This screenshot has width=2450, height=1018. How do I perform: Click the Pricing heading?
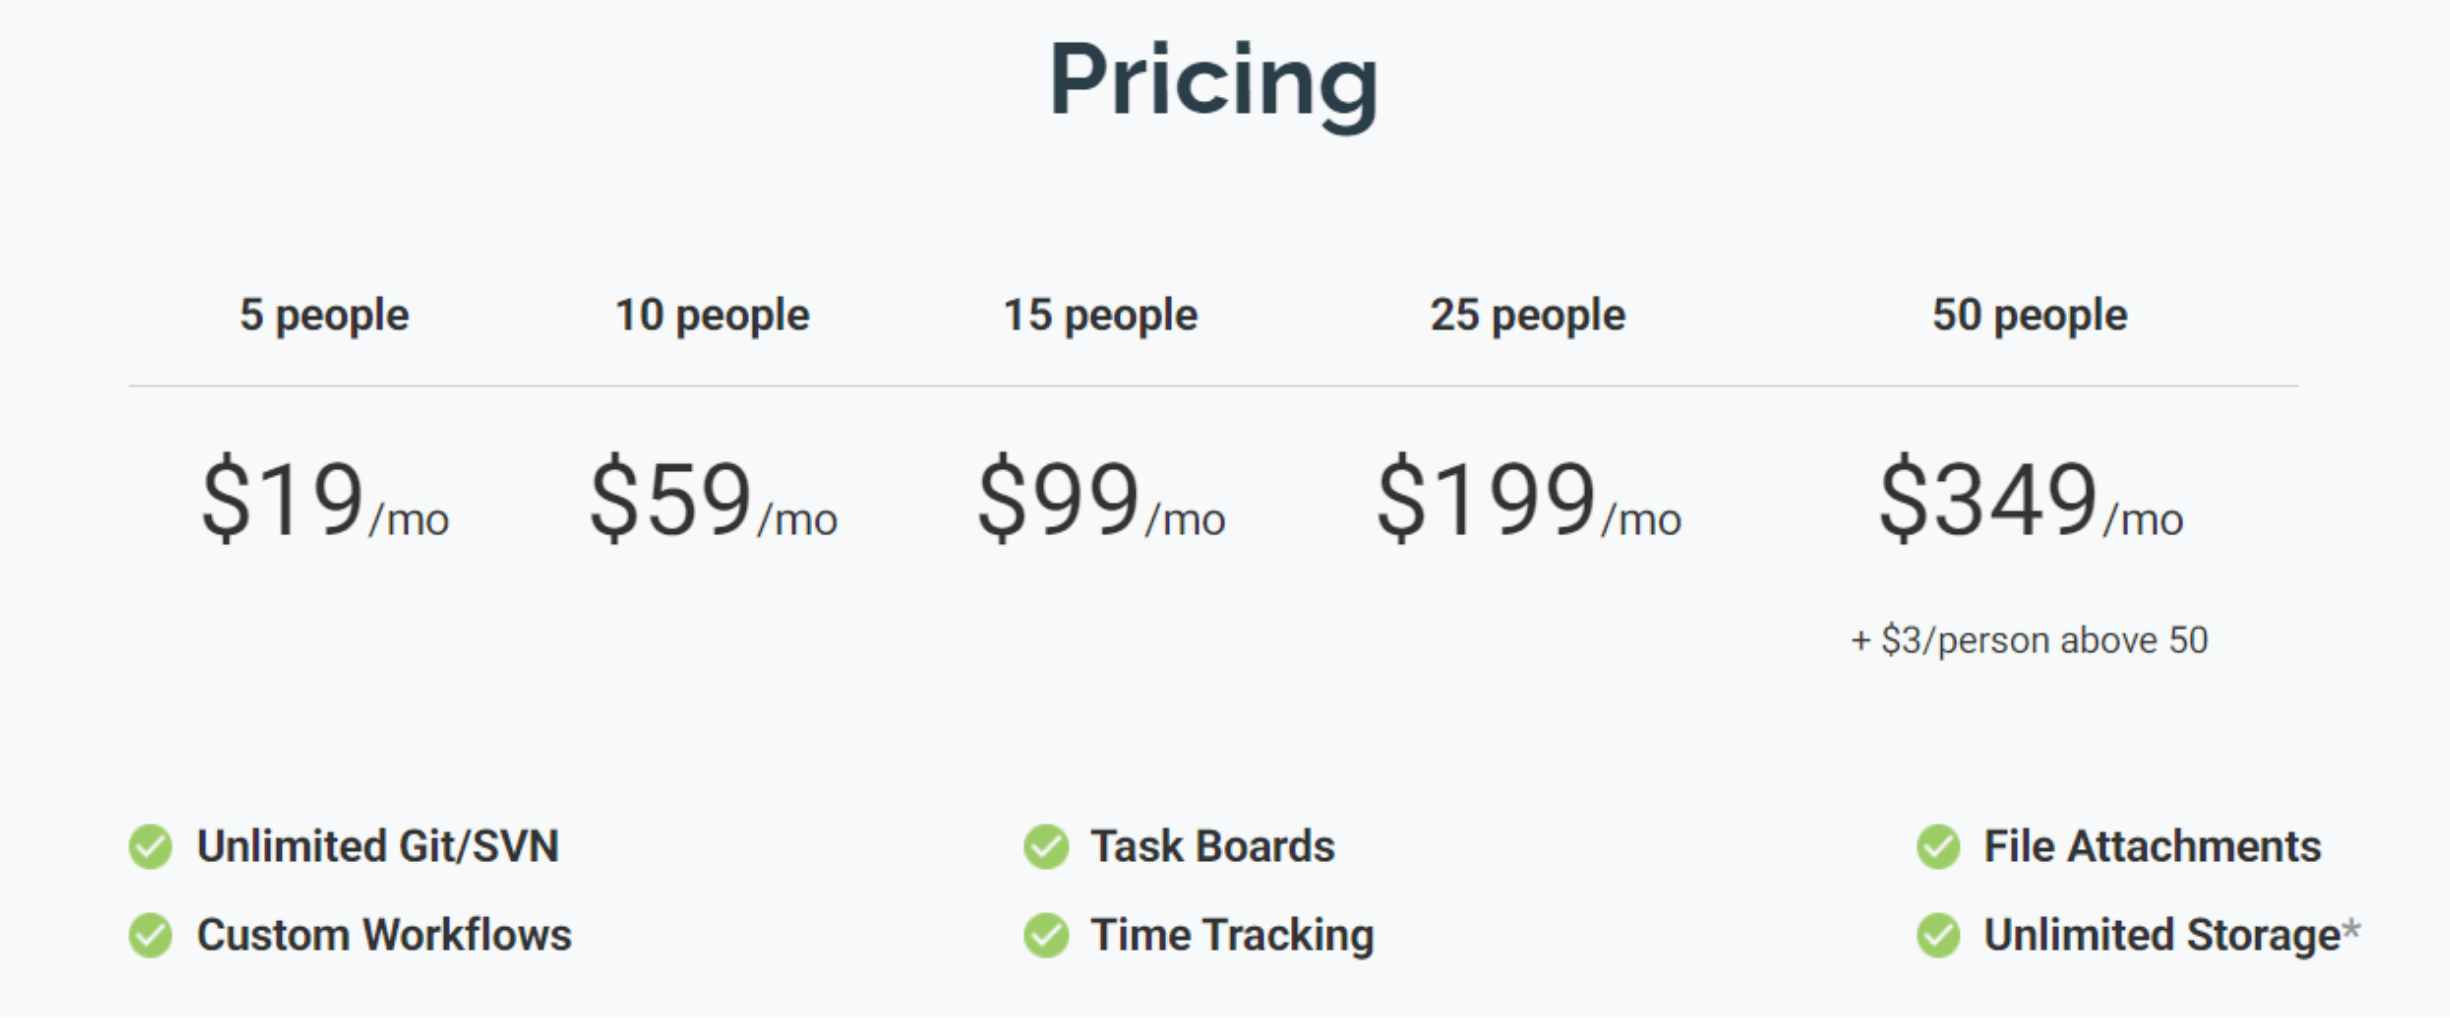(1214, 82)
